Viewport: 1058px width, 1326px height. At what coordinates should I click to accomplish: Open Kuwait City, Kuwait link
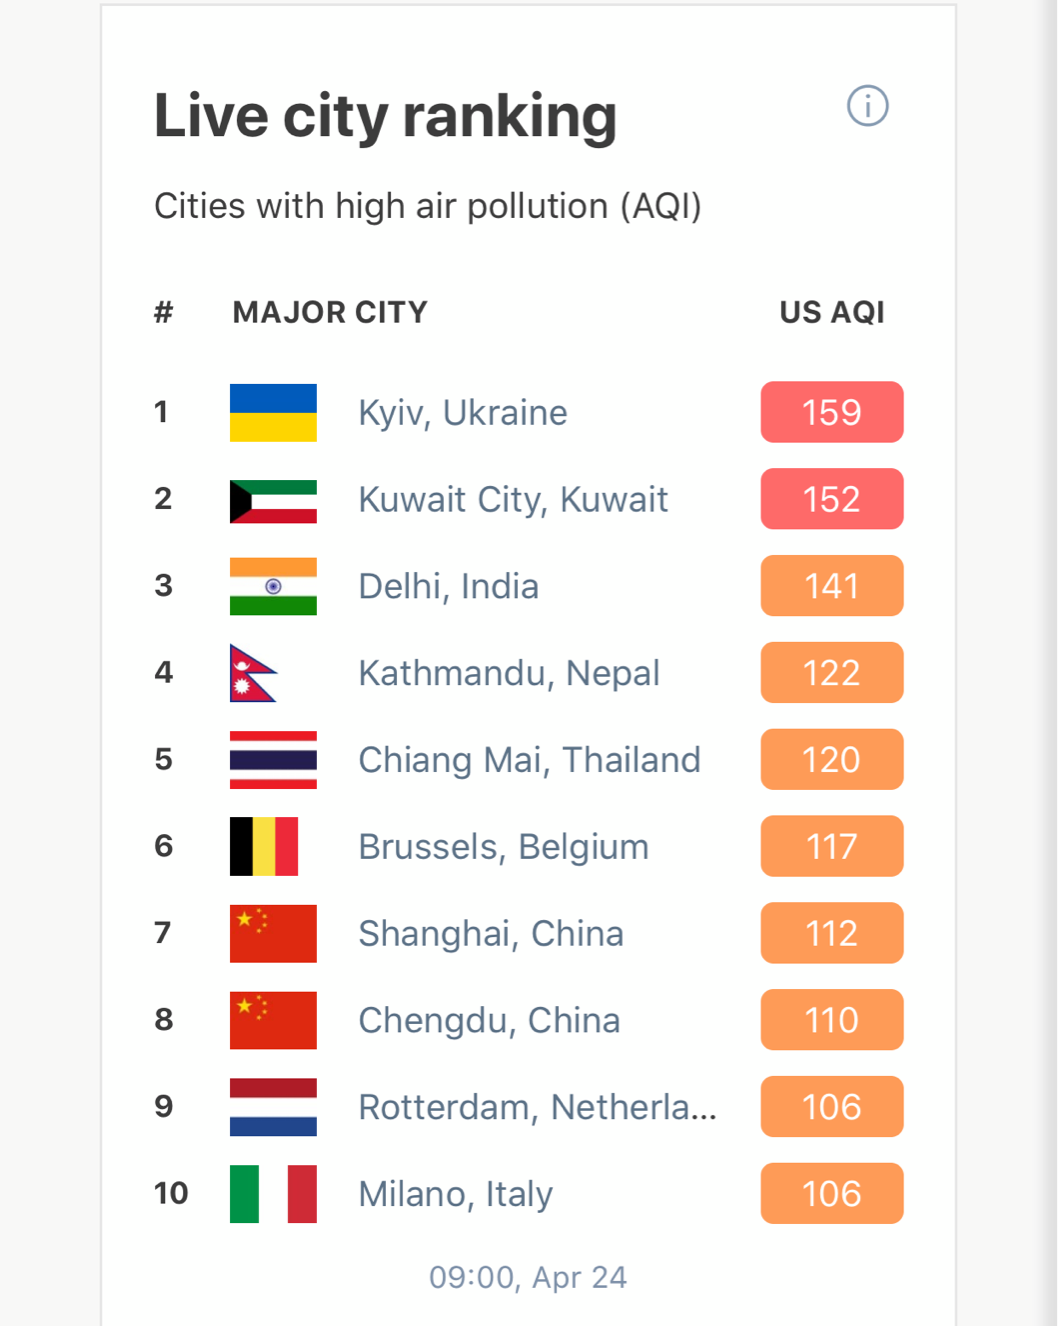[x=513, y=499]
